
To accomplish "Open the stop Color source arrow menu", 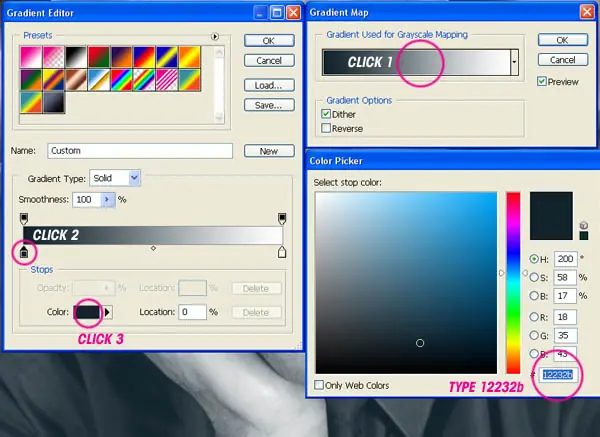I will pyautogui.click(x=108, y=312).
